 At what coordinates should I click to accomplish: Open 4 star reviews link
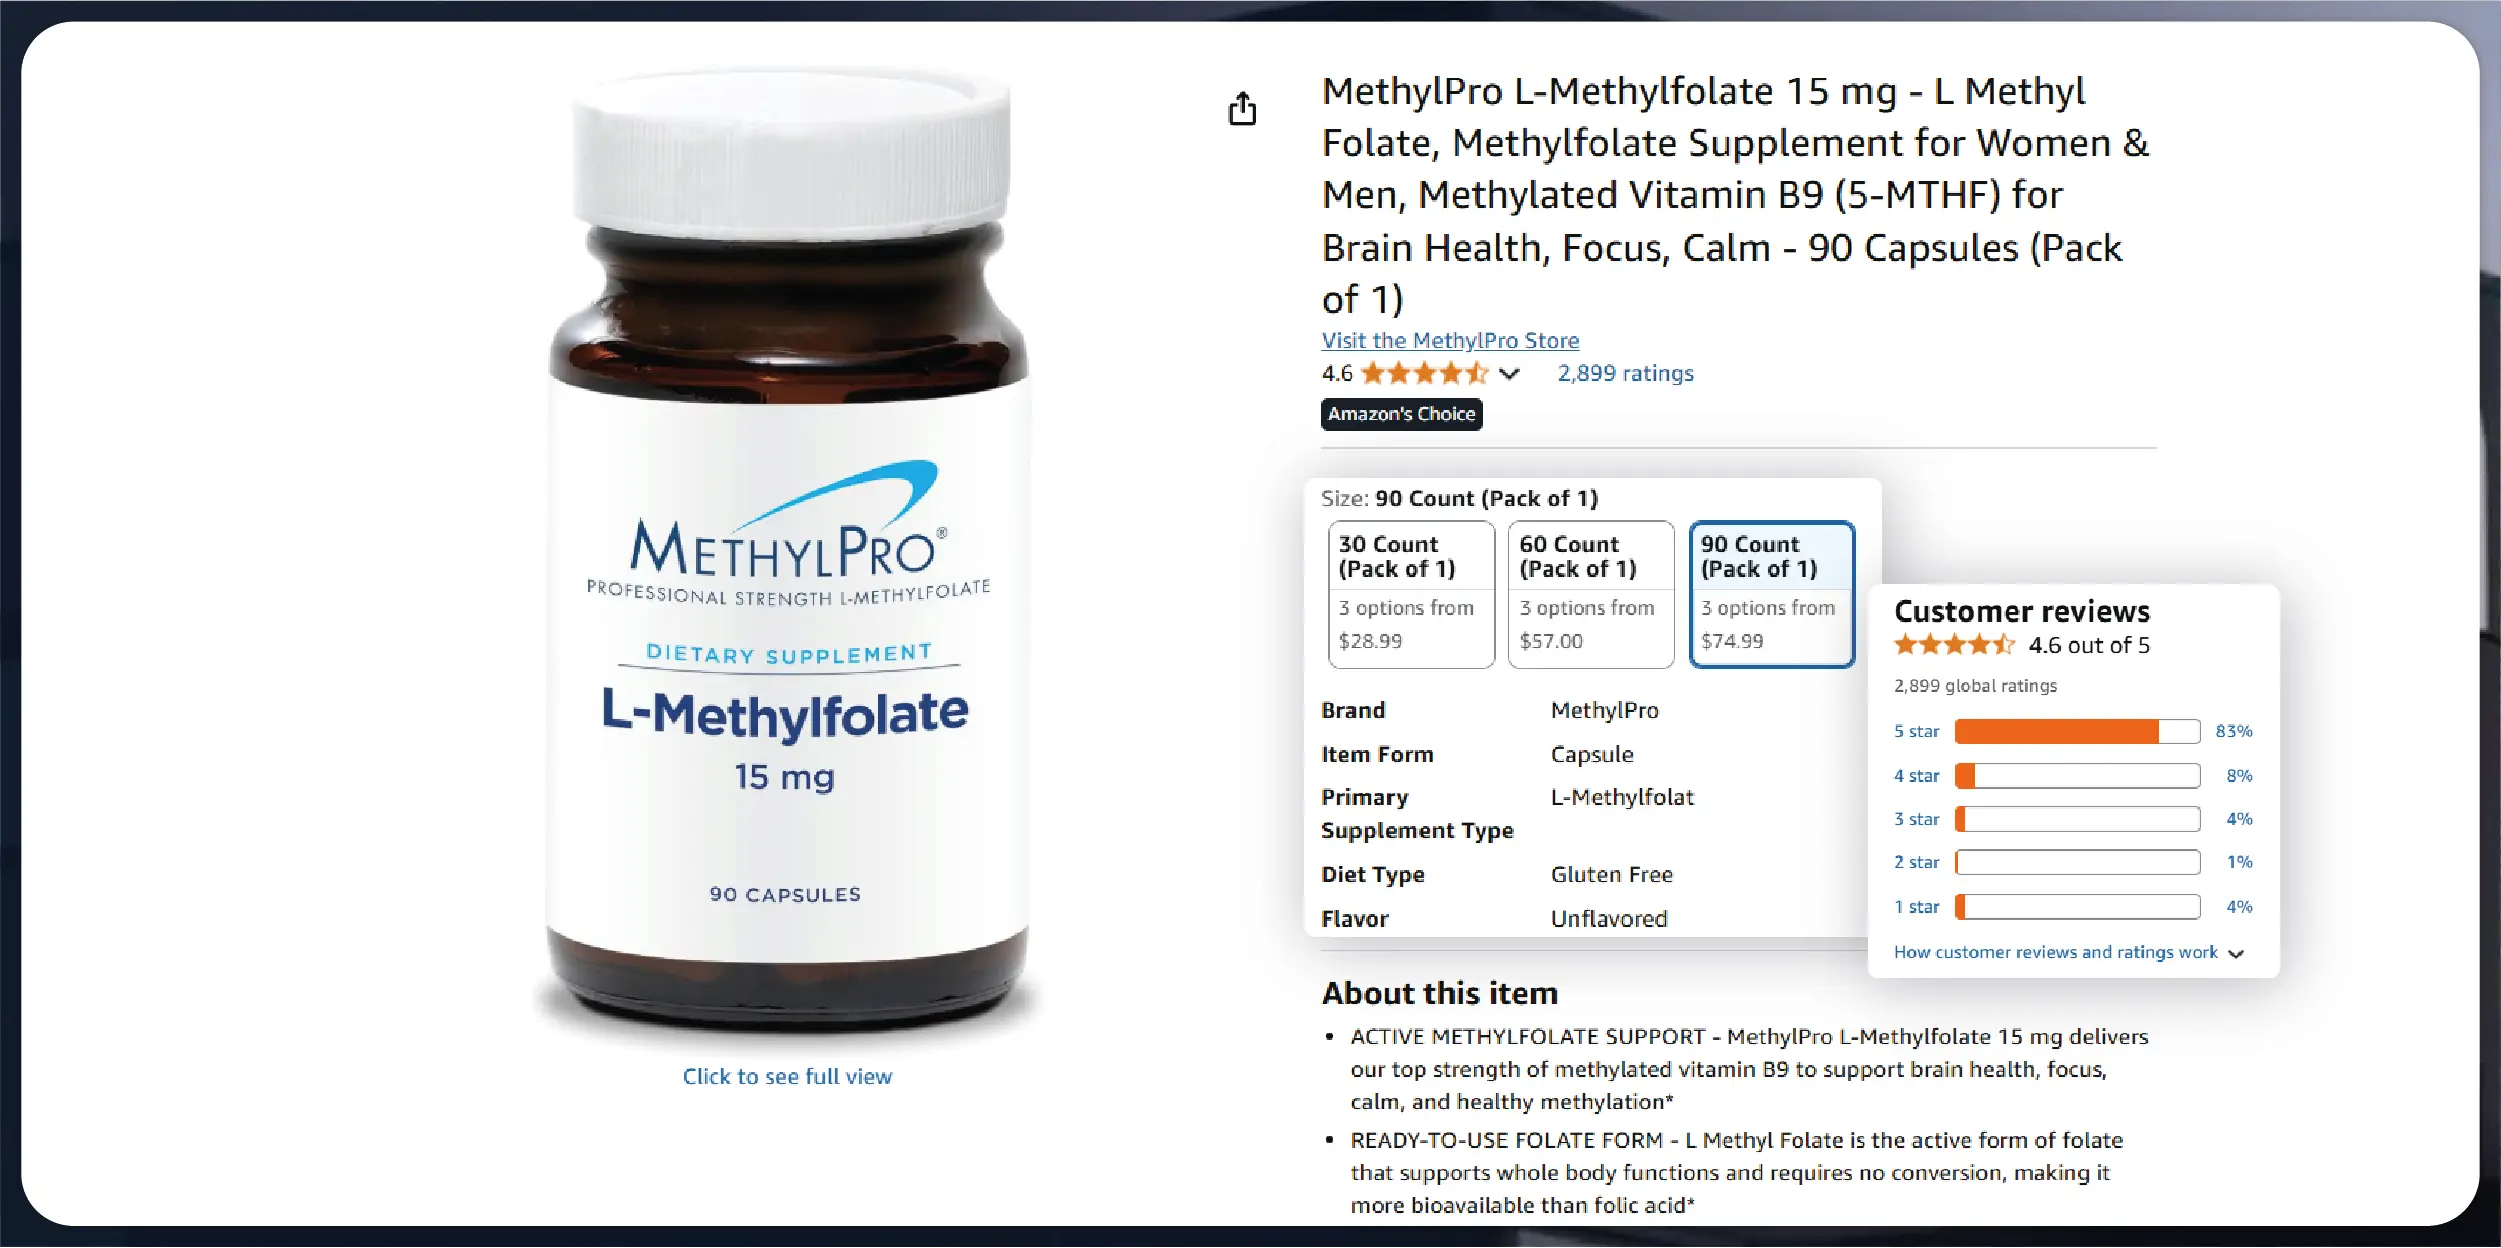pyautogui.click(x=1916, y=775)
